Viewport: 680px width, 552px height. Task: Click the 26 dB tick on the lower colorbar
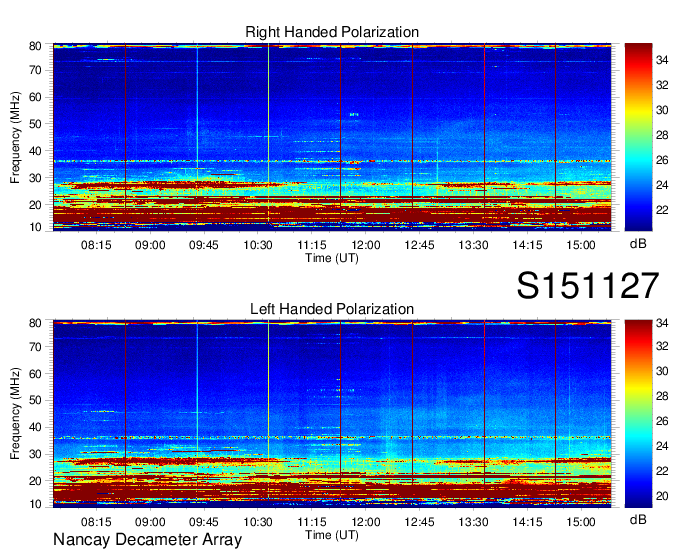(662, 421)
